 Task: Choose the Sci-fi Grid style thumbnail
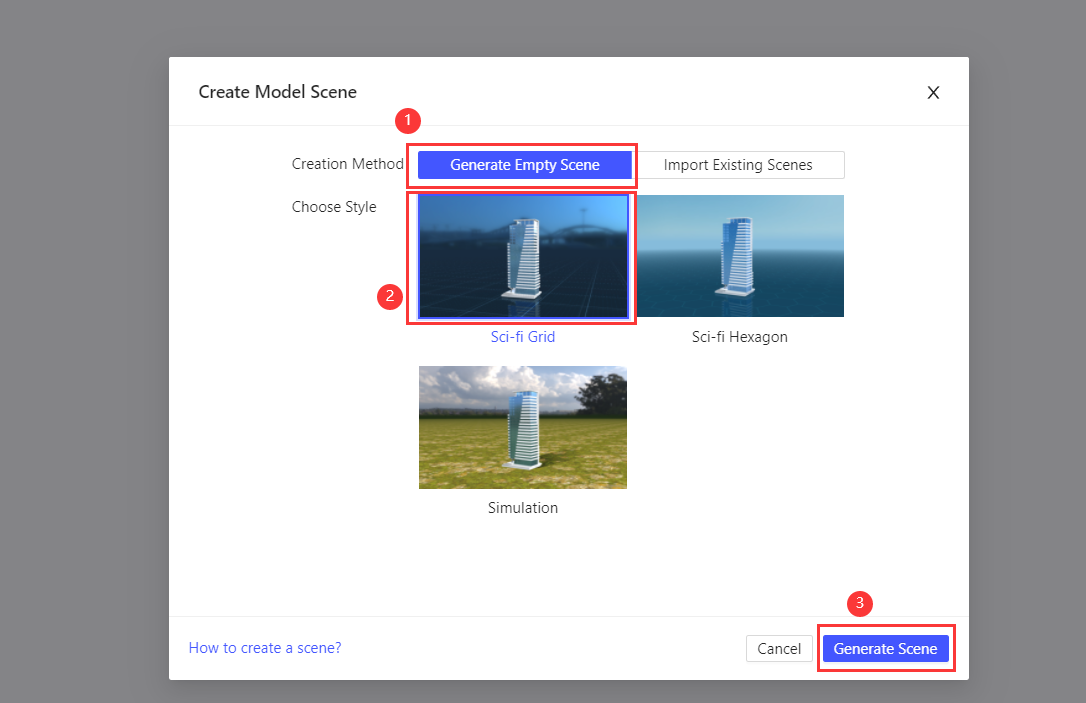pos(521,256)
